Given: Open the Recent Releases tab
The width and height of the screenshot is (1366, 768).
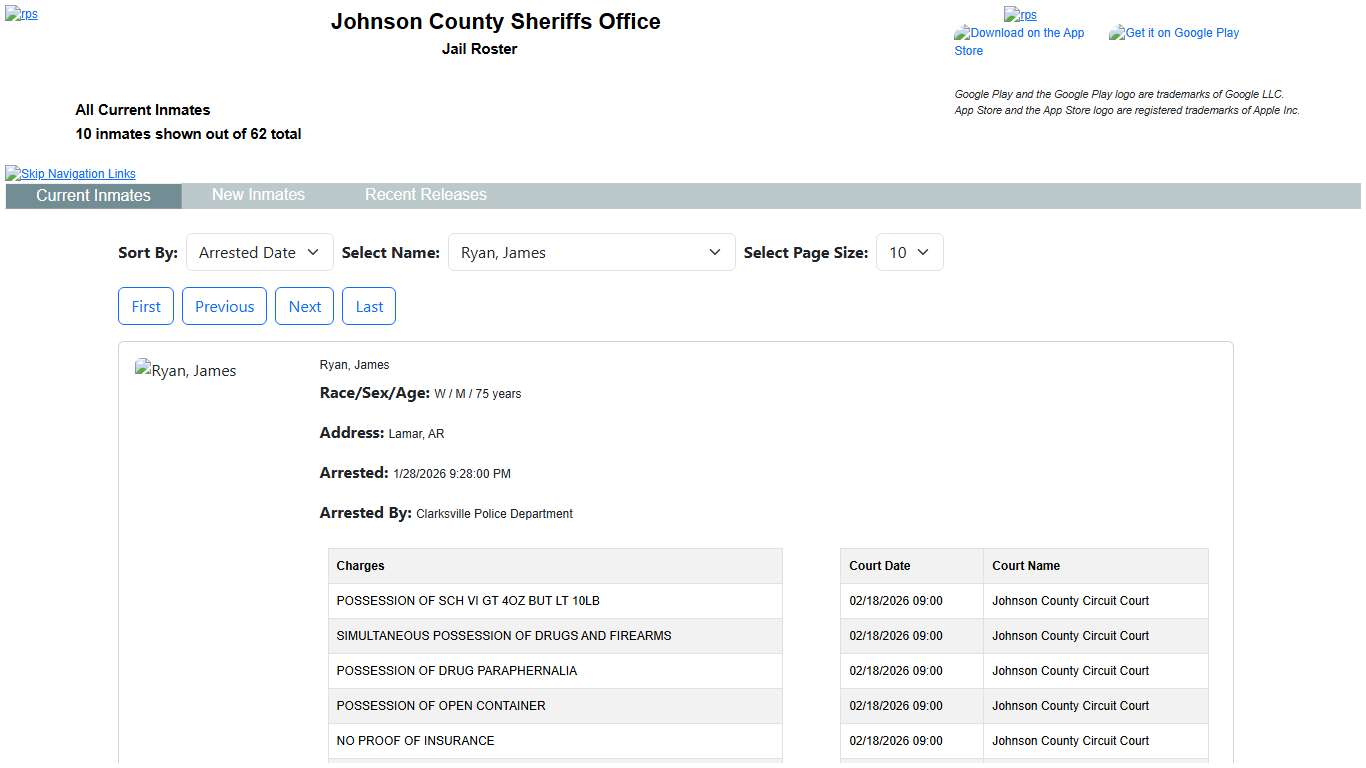Looking at the screenshot, I should click(425, 195).
